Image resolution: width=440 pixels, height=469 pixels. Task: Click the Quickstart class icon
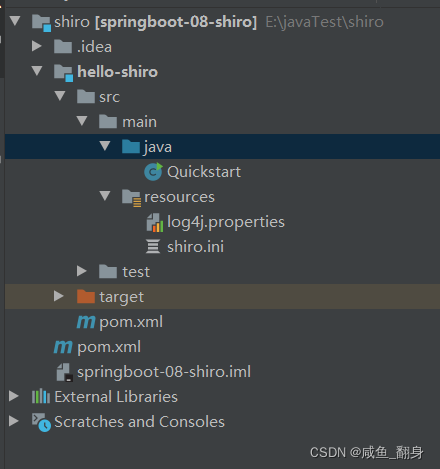pos(153,172)
